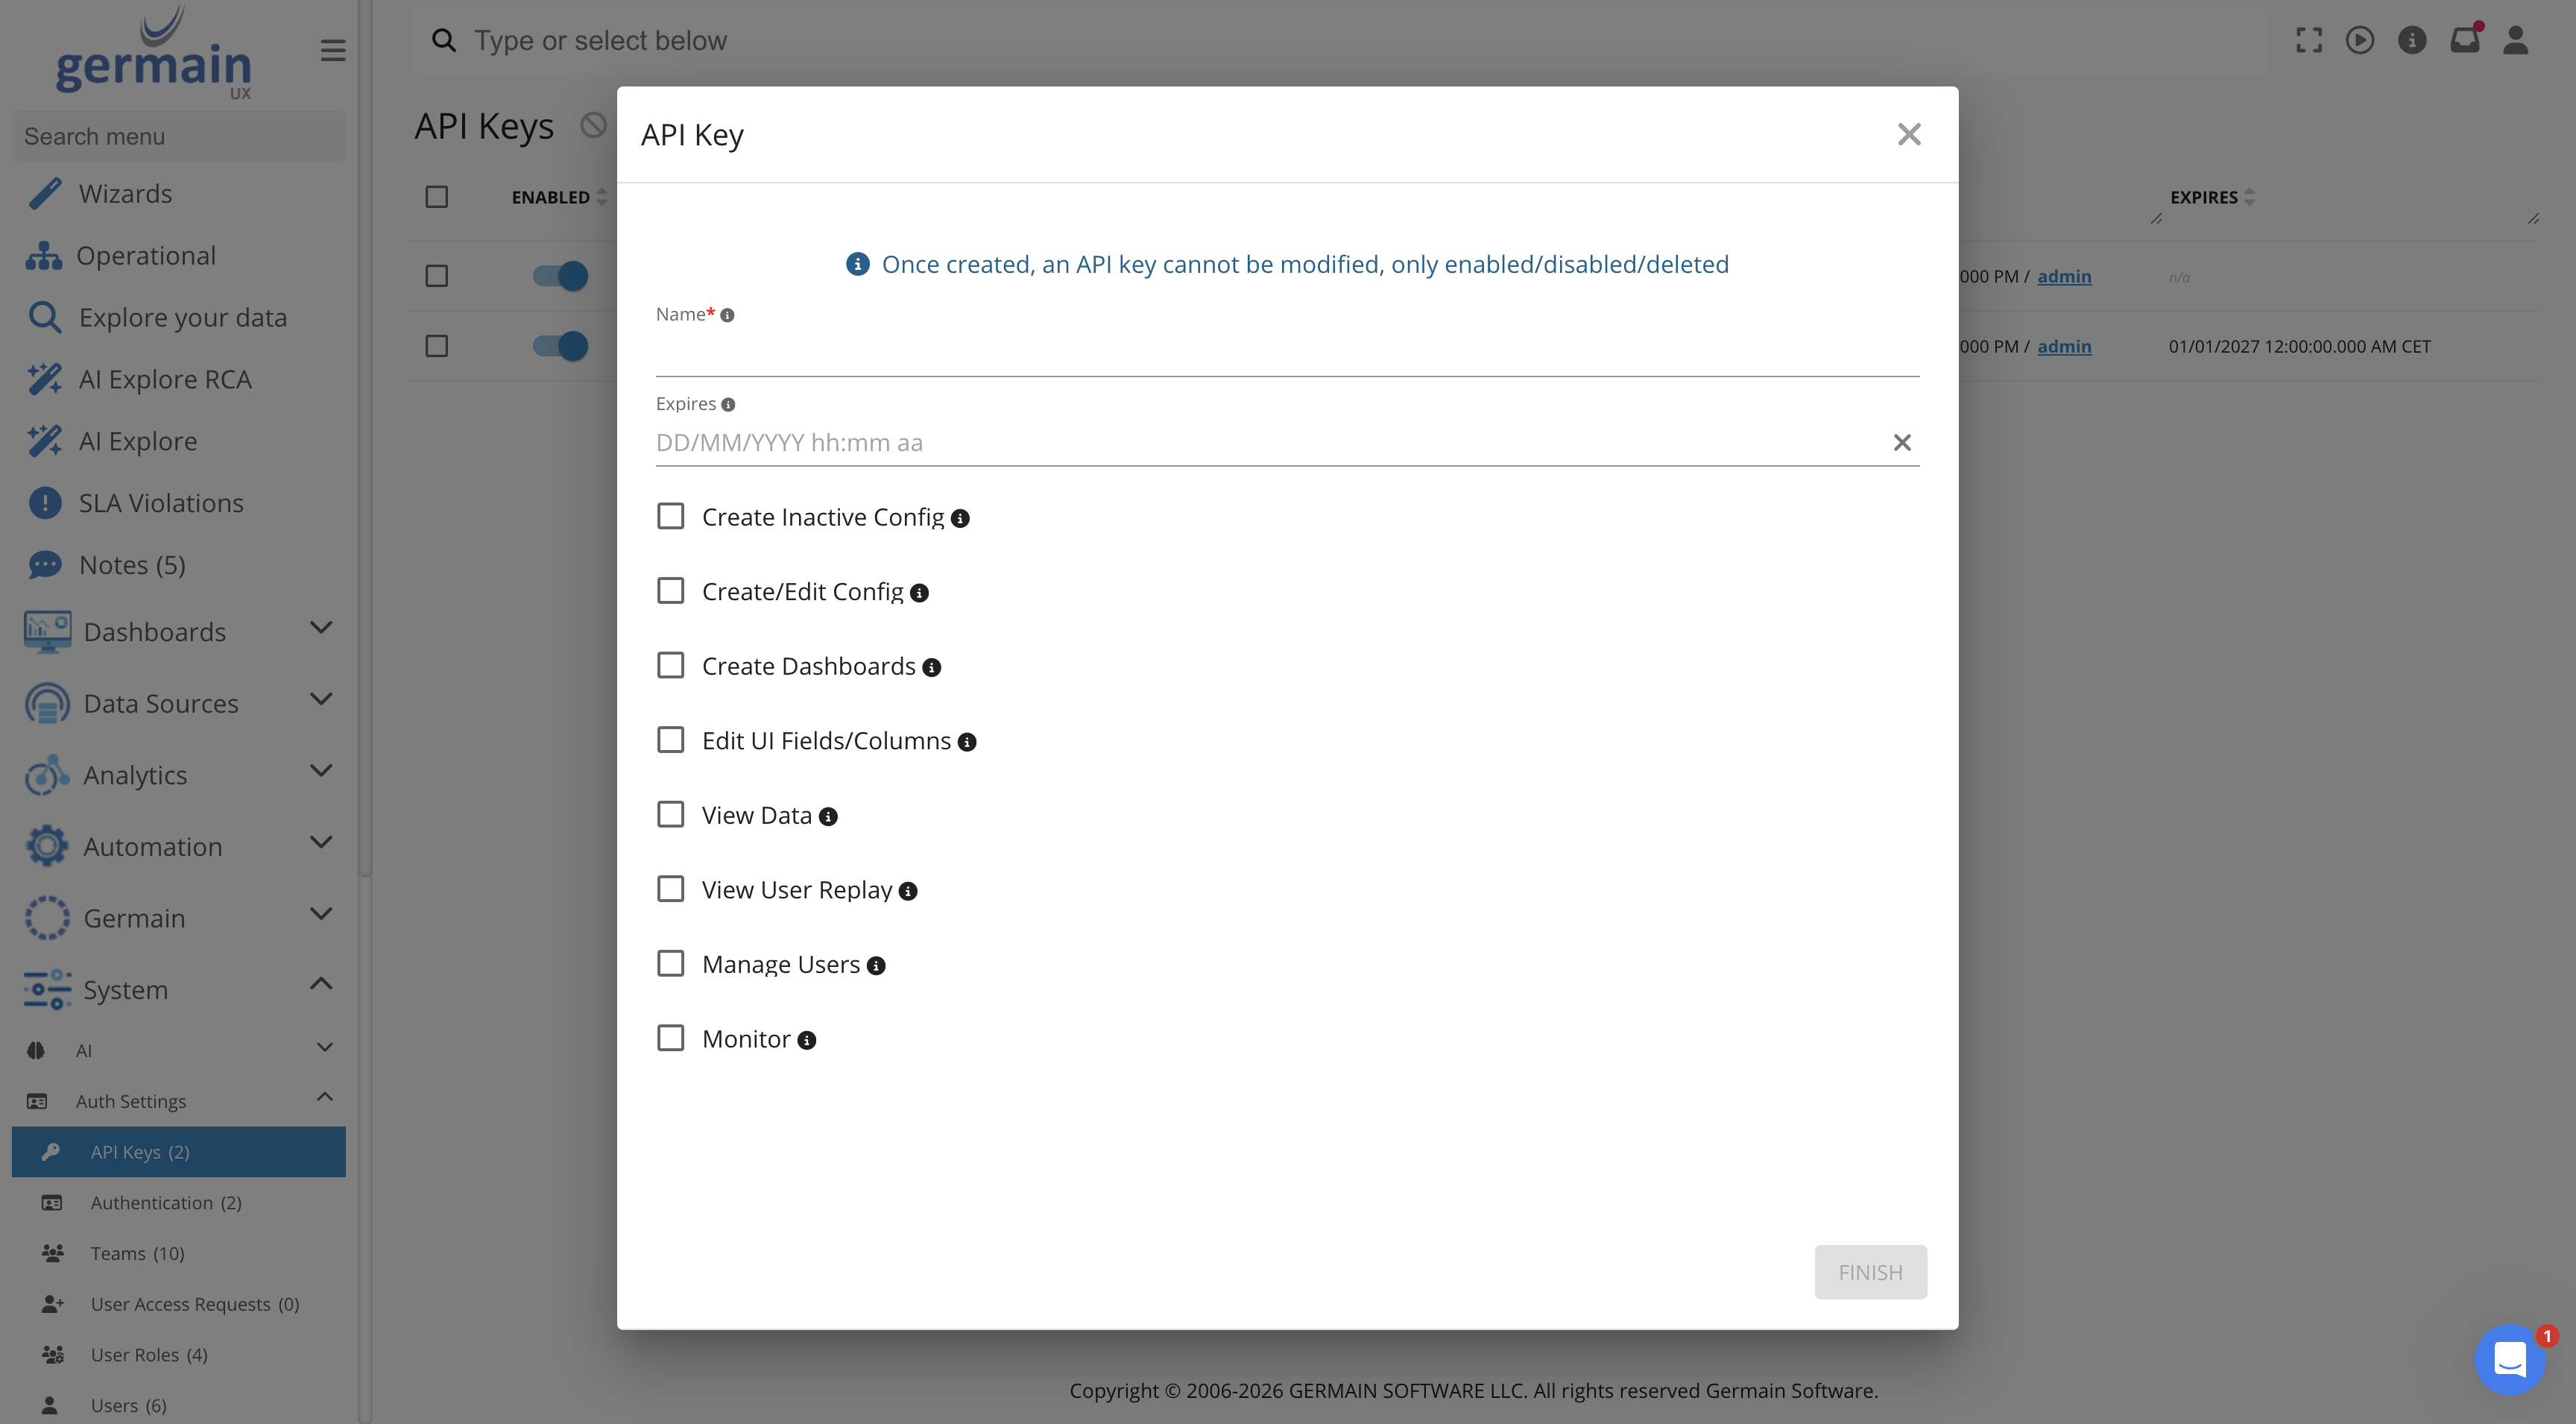The image size is (2576, 1424).
Task: Click the info icon next to Name
Action: pyautogui.click(x=727, y=315)
